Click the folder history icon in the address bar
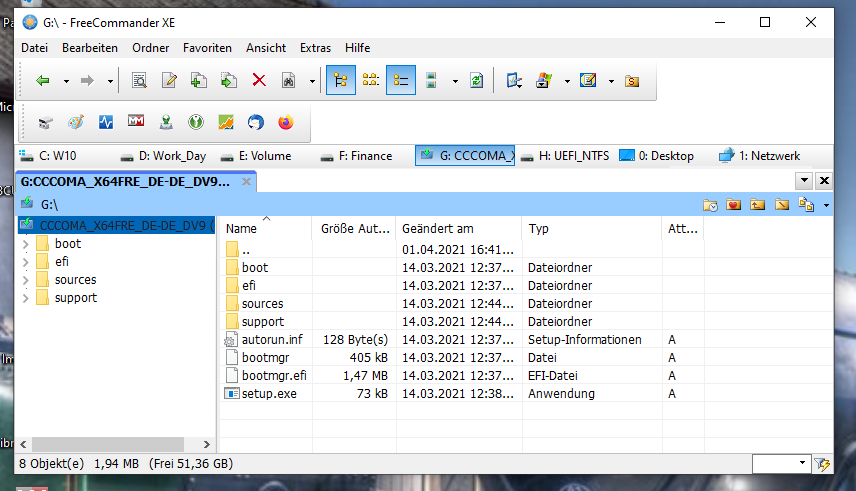This screenshot has width=856, height=491. coord(710,205)
